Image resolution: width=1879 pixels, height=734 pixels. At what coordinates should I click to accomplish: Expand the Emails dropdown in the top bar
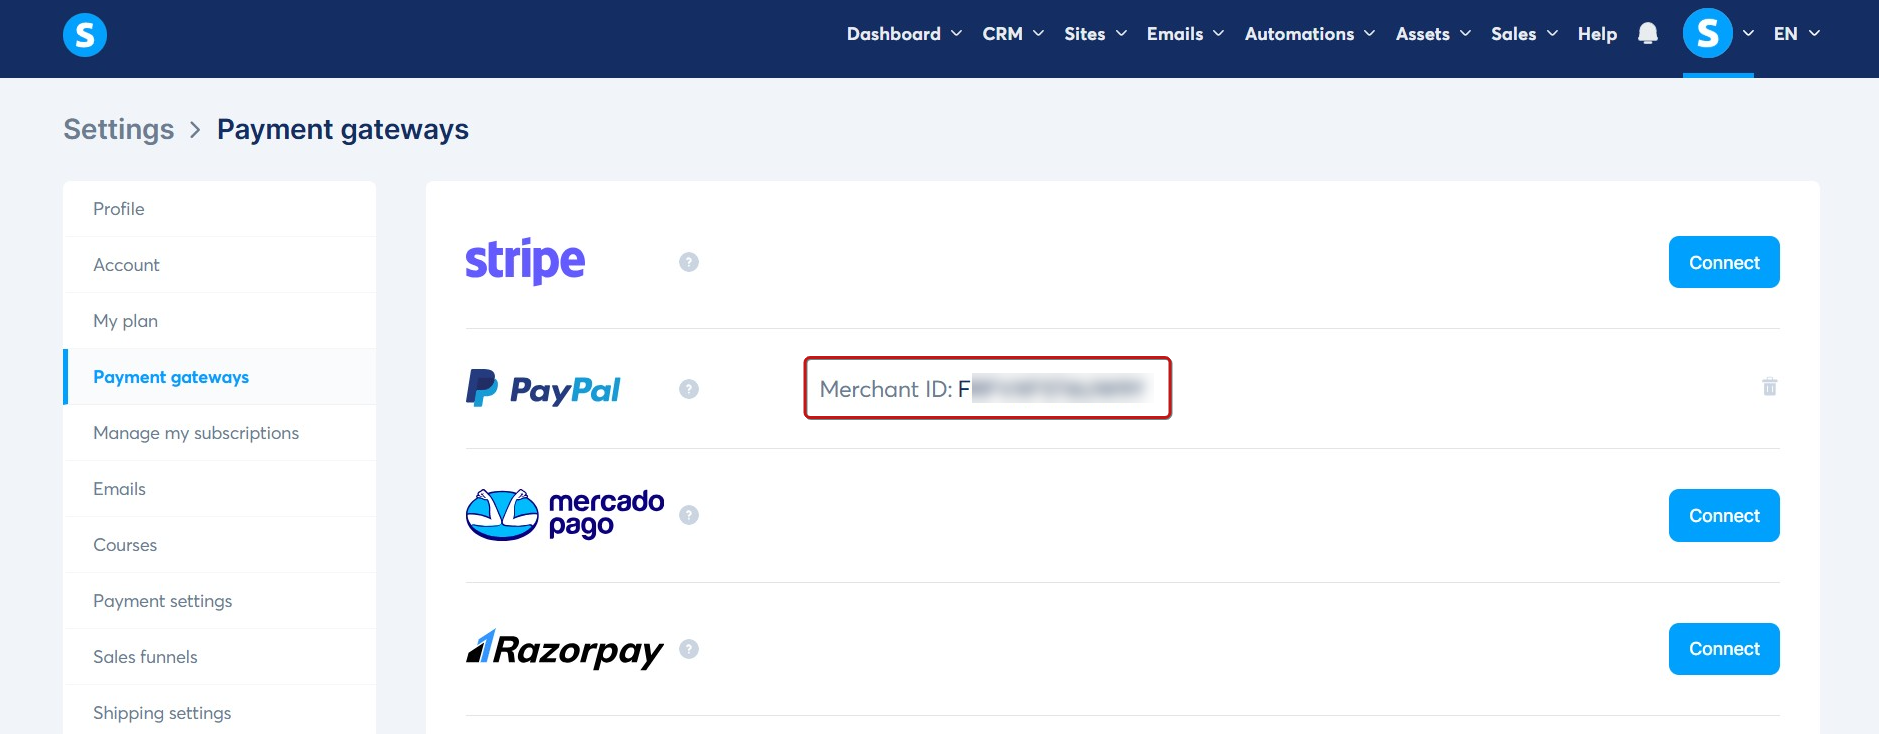tap(1185, 34)
